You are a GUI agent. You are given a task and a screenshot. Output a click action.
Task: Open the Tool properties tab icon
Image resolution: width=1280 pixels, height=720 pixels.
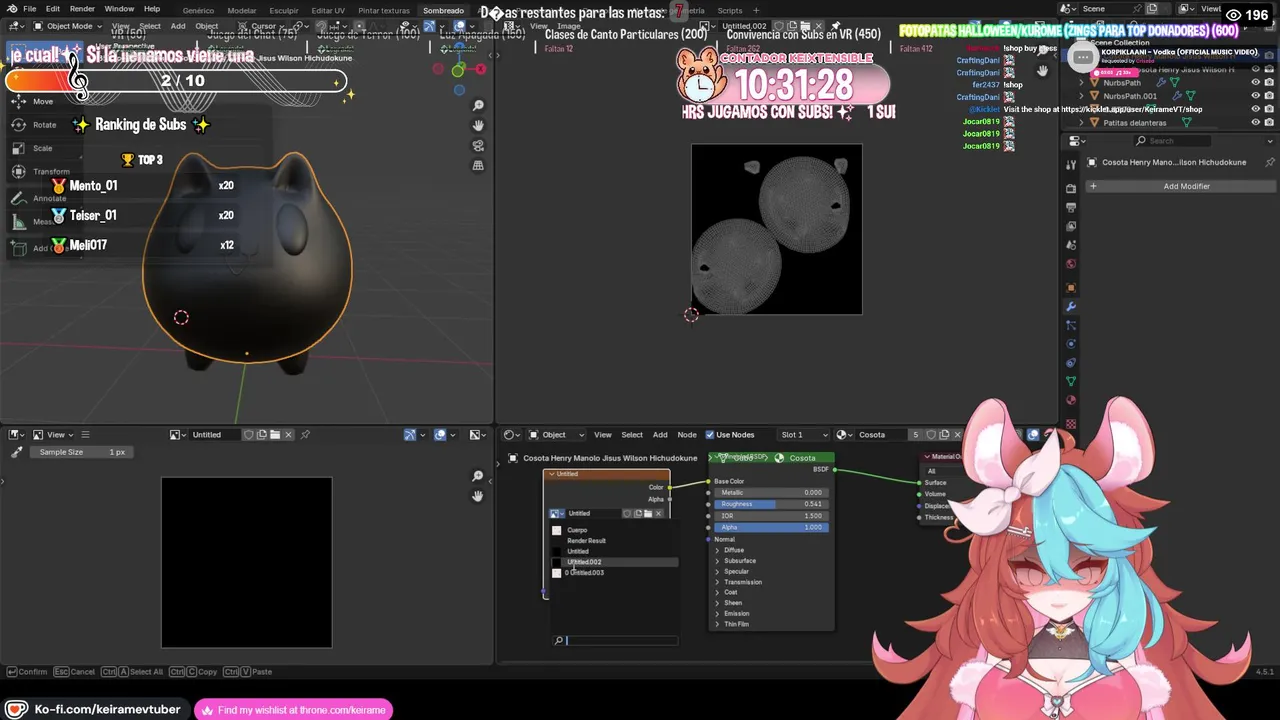(1071, 165)
